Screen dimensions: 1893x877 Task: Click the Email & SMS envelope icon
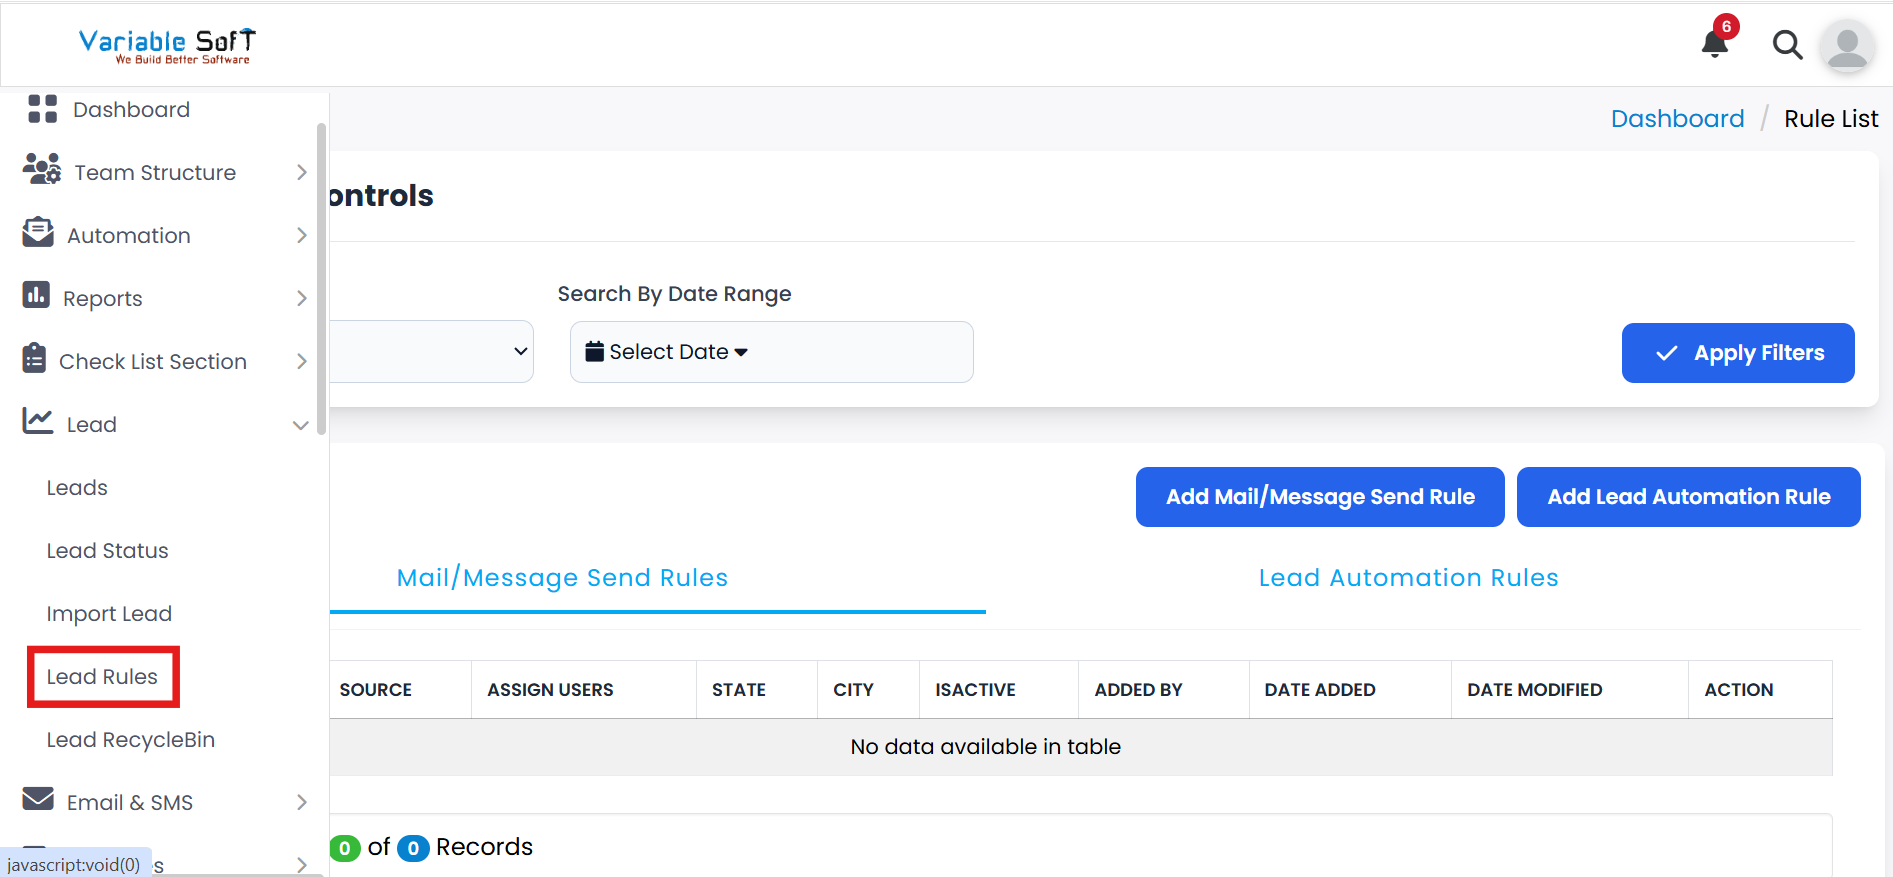[x=38, y=799]
